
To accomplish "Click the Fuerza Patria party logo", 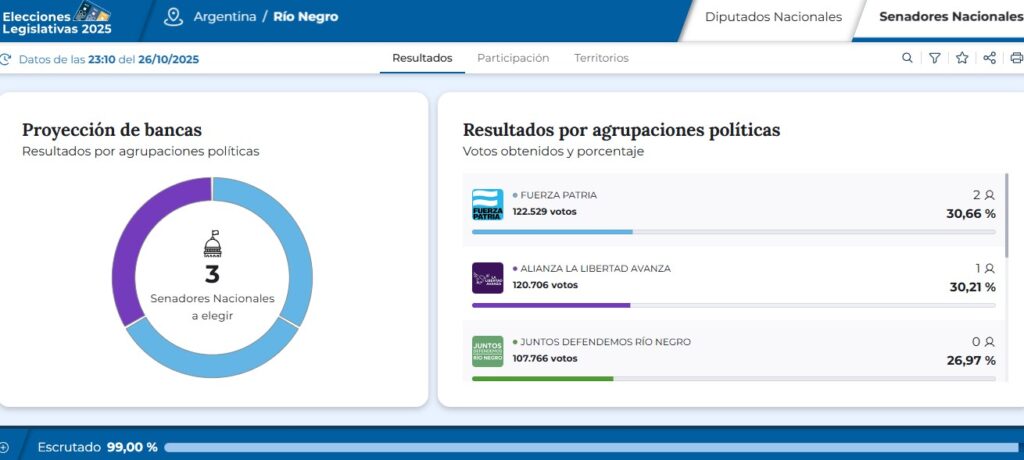I will 487,205.
